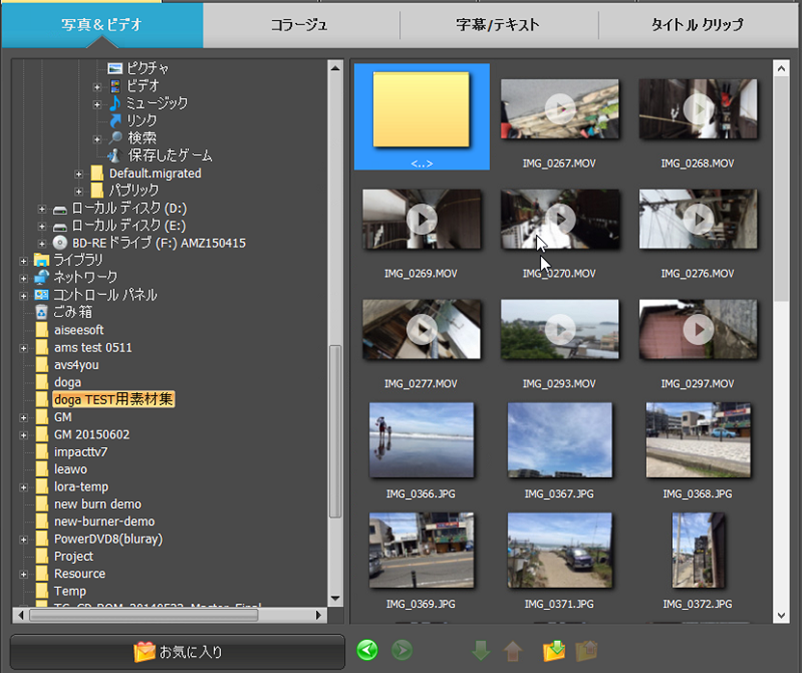Viewport: 802px width, 673px height.
Task: Click the orange upload arrow icon
Action: [x=513, y=650]
